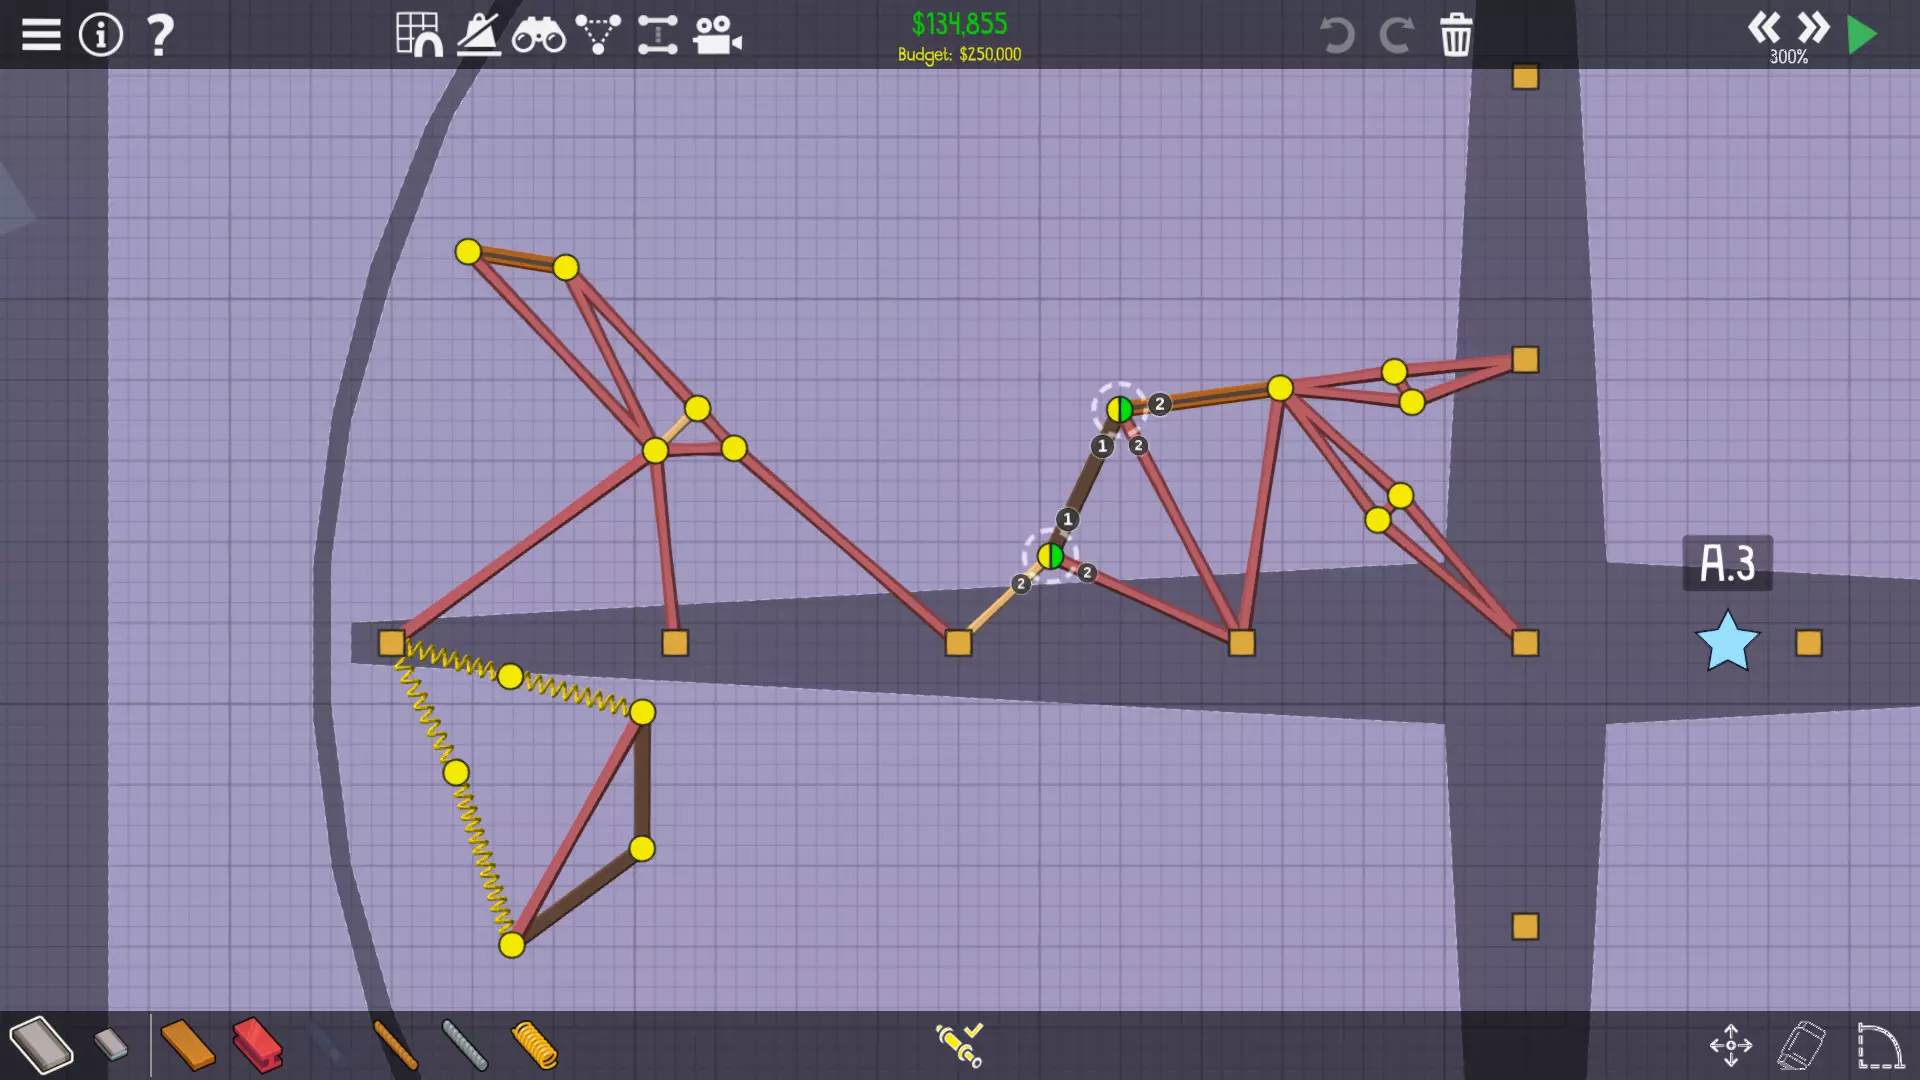This screenshot has height=1080, width=1920.
Task: Undo the last bridge edit
Action: (1336, 35)
